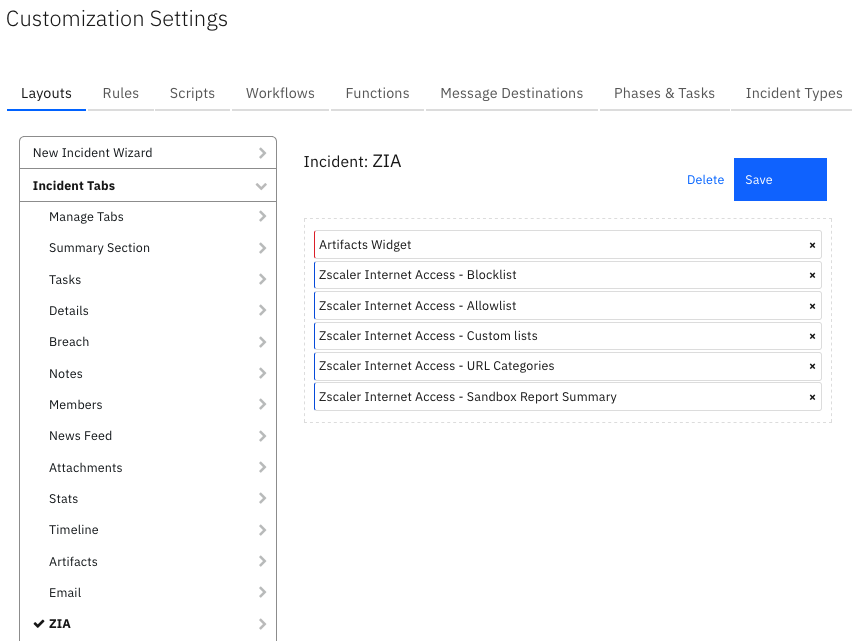Select the Incident Tabs header
The image size is (852, 641).
[148, 186]
